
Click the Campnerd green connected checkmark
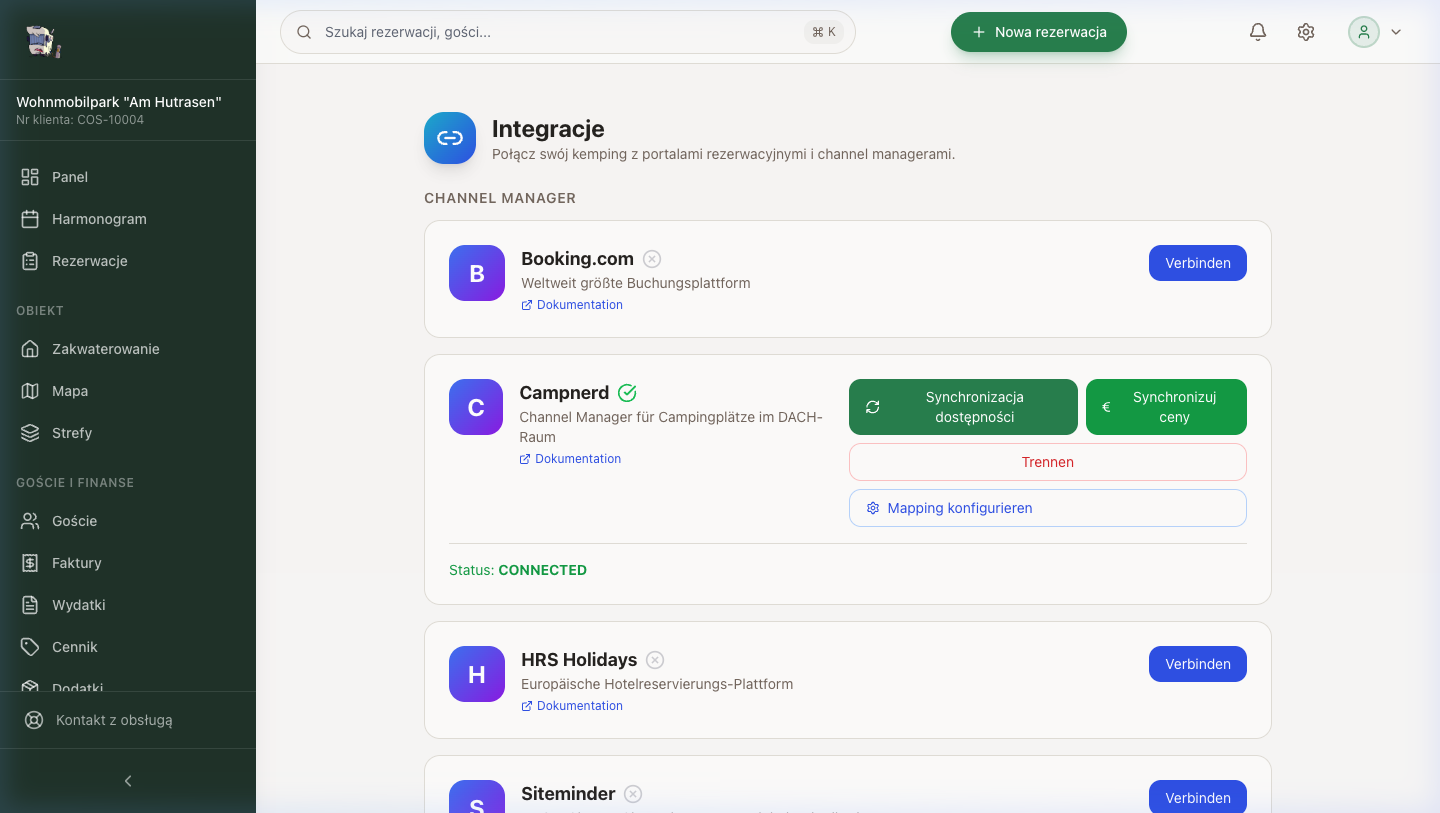[627, 393]
